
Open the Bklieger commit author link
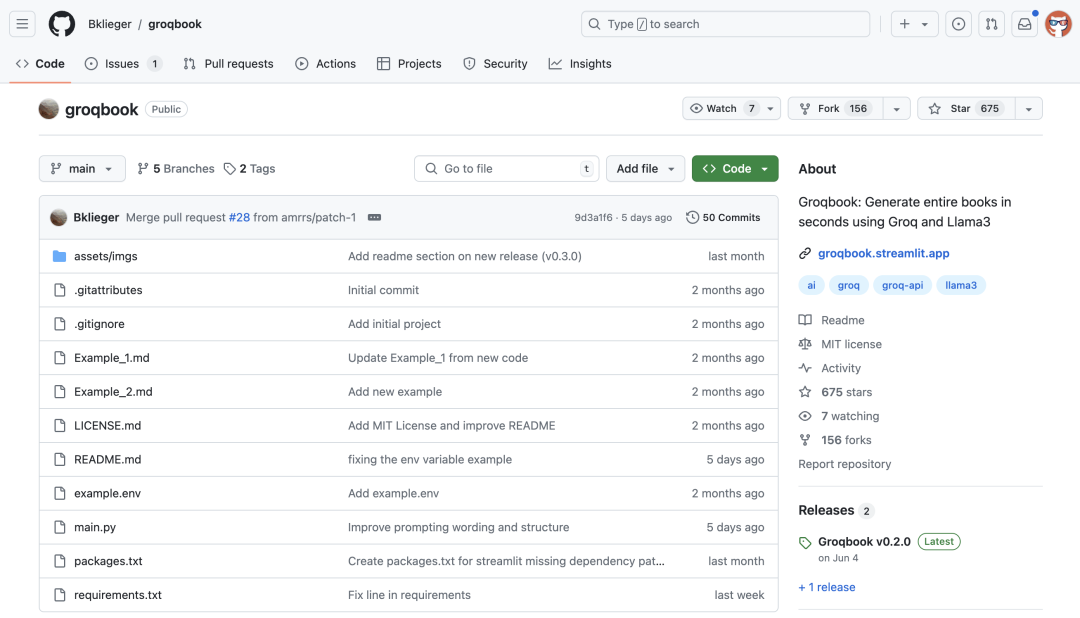(96, 218)
